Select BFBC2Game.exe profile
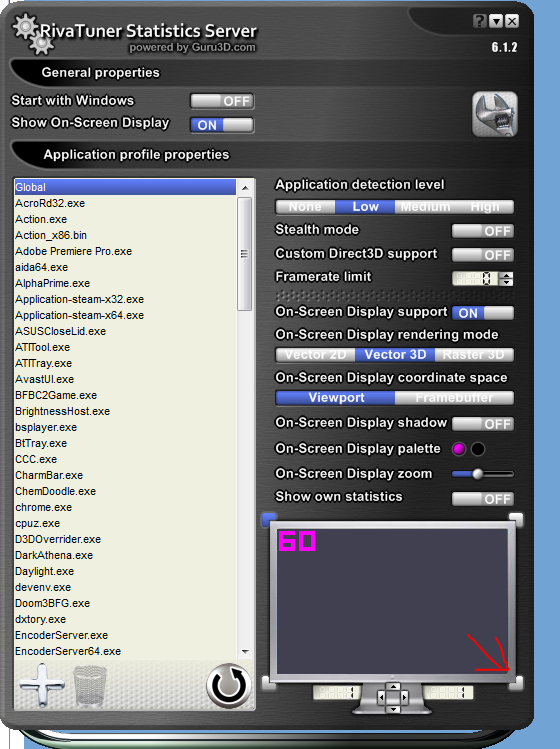This screenshot has height=749, width=560. point(125,395)
